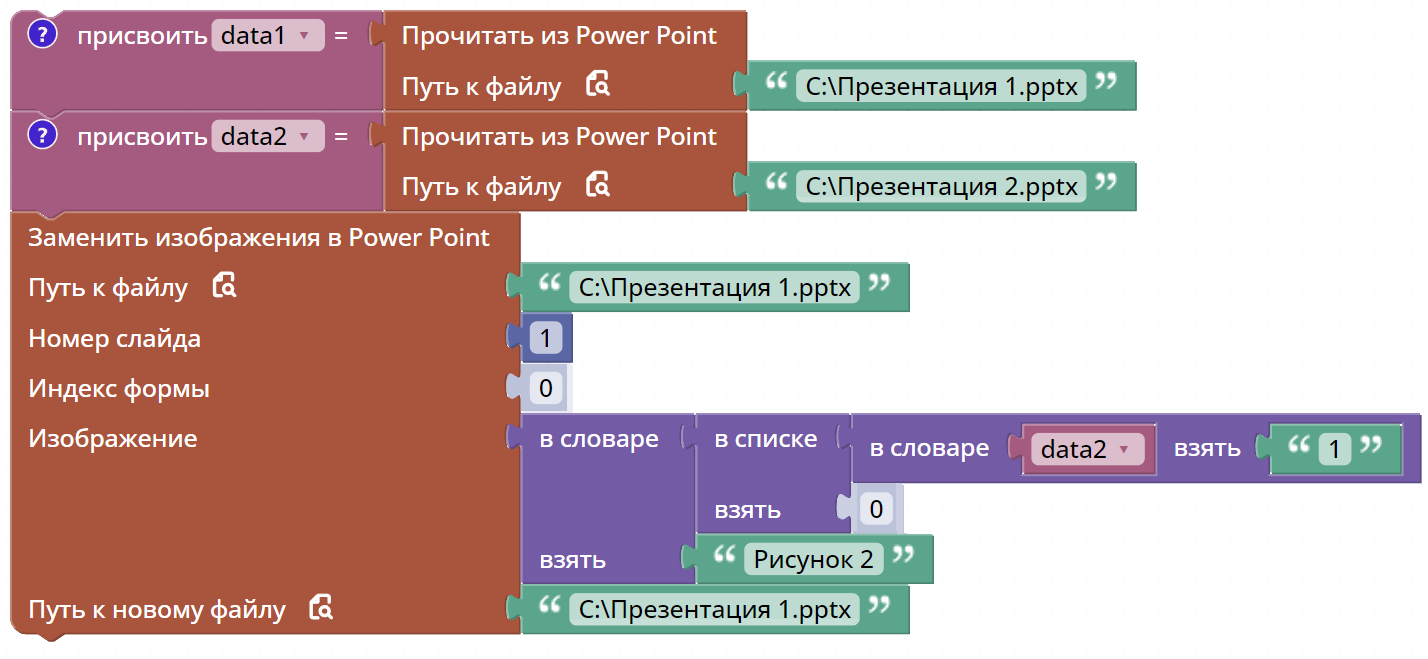1428x659 pixels.
Task: Edit list index value 0 next to взять
Action: [x=876, y=510]
